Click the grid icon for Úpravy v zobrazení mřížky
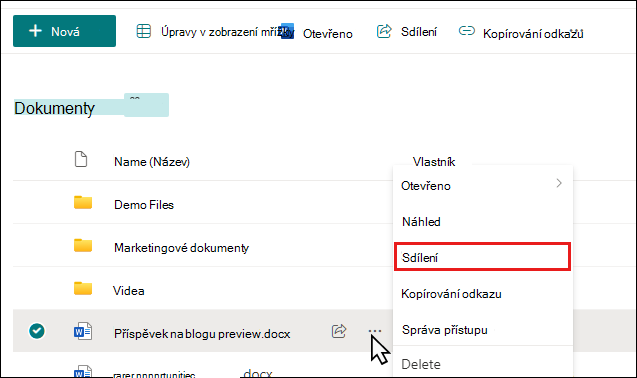637x378 pixels. [143, 31]
